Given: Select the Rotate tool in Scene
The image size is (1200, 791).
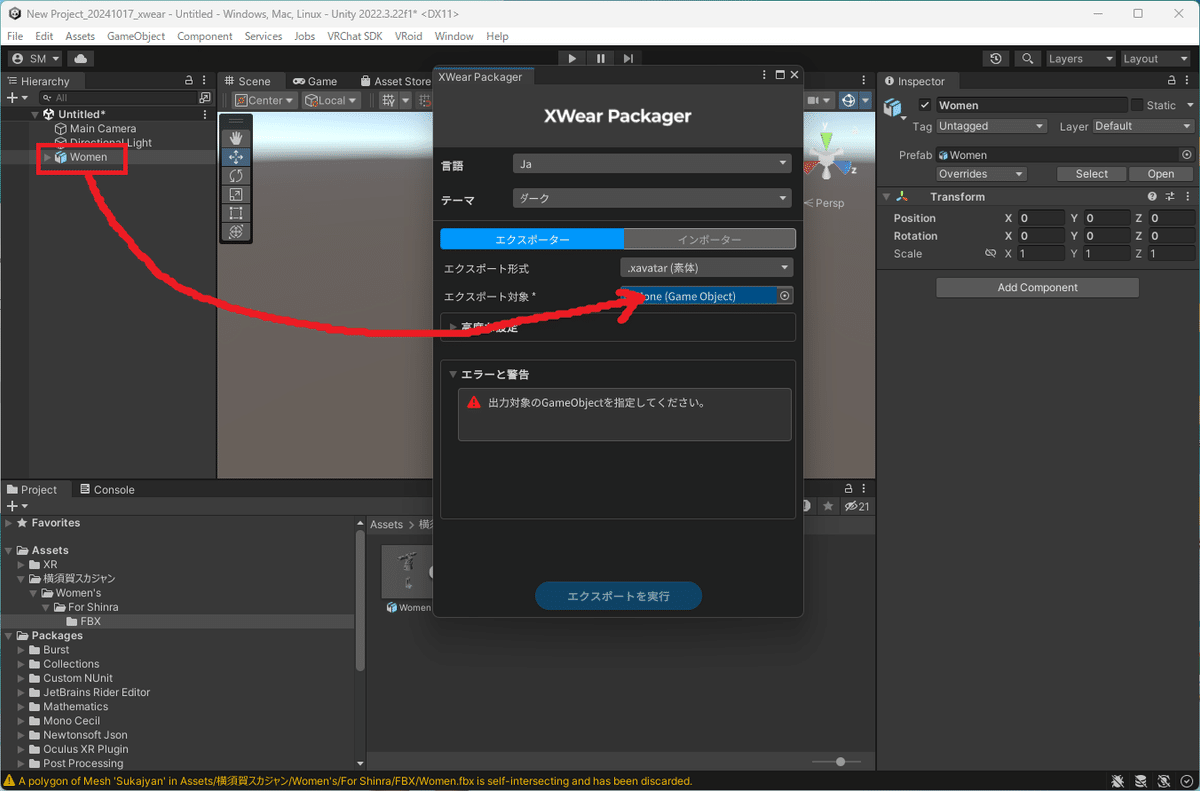Looking at the screenshot, I should point(236,176).
